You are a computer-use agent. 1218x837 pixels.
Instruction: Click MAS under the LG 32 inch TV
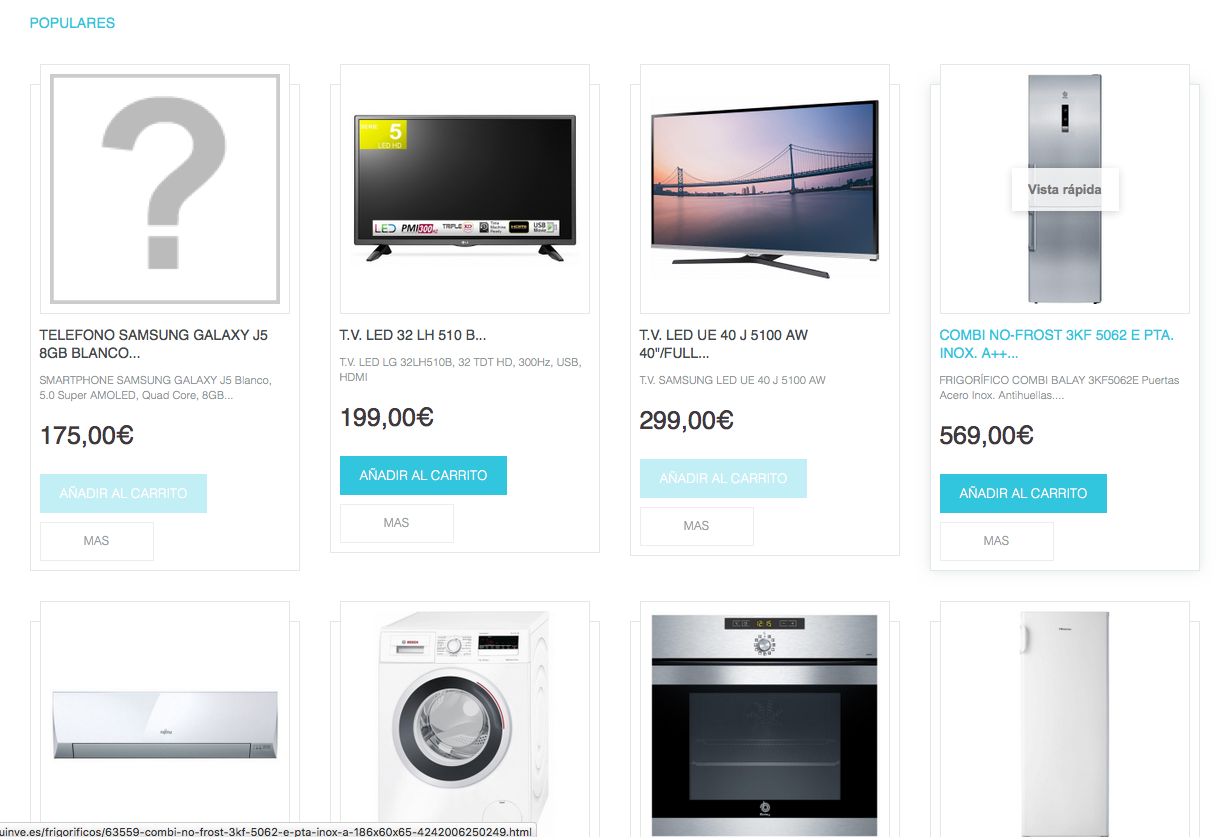point(397,523)
